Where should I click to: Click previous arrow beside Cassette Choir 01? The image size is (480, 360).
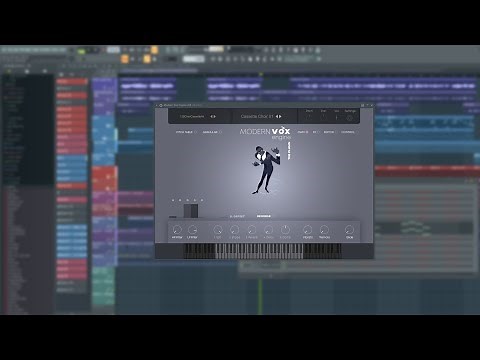(x=277, y=116)
